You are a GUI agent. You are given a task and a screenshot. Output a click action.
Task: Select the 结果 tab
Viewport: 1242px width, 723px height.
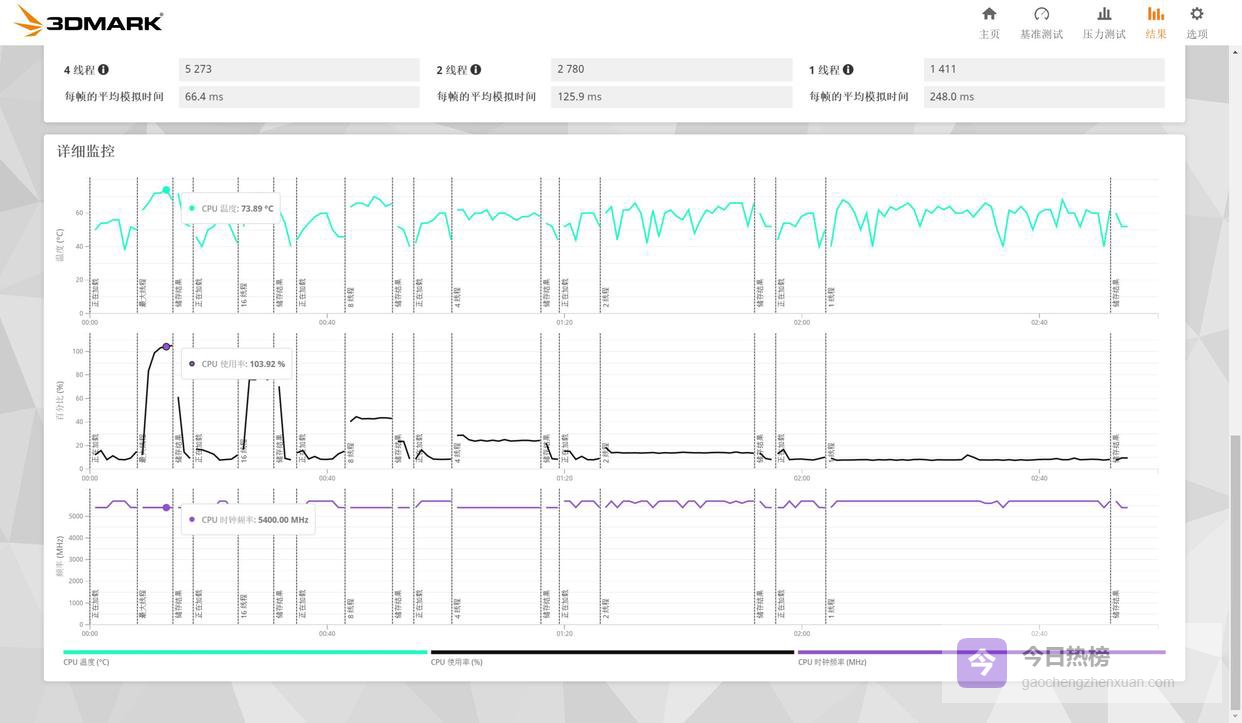pyautogui.click(x=1156, y=22)
